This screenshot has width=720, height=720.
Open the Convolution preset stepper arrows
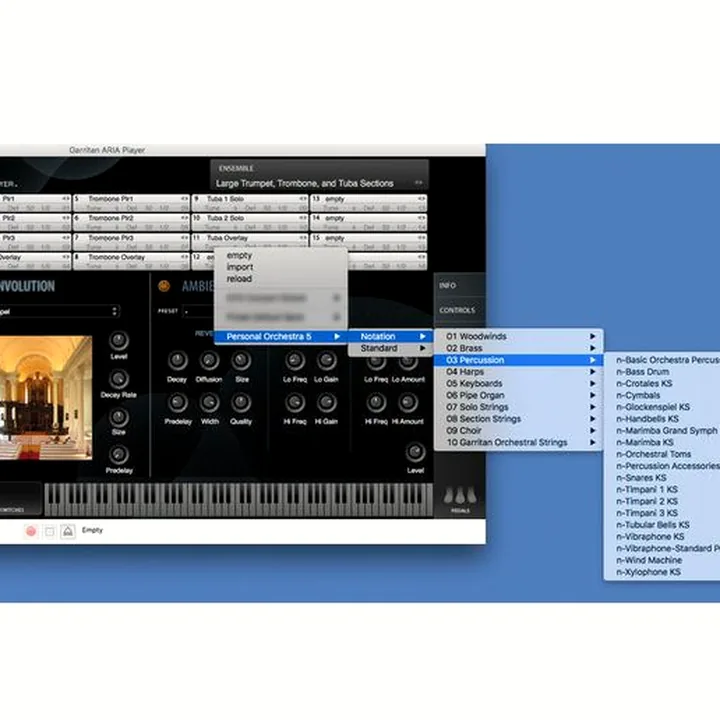pos(114,311)
